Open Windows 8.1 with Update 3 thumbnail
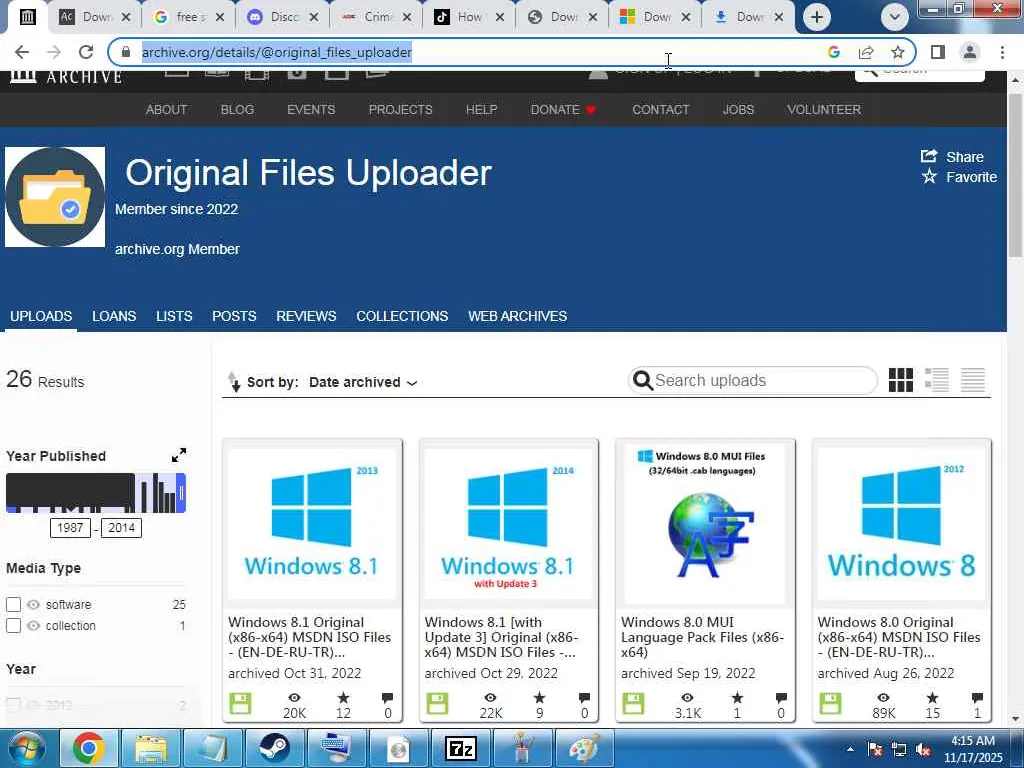This screenshot has width=1024, height=768. pos(508,524)
